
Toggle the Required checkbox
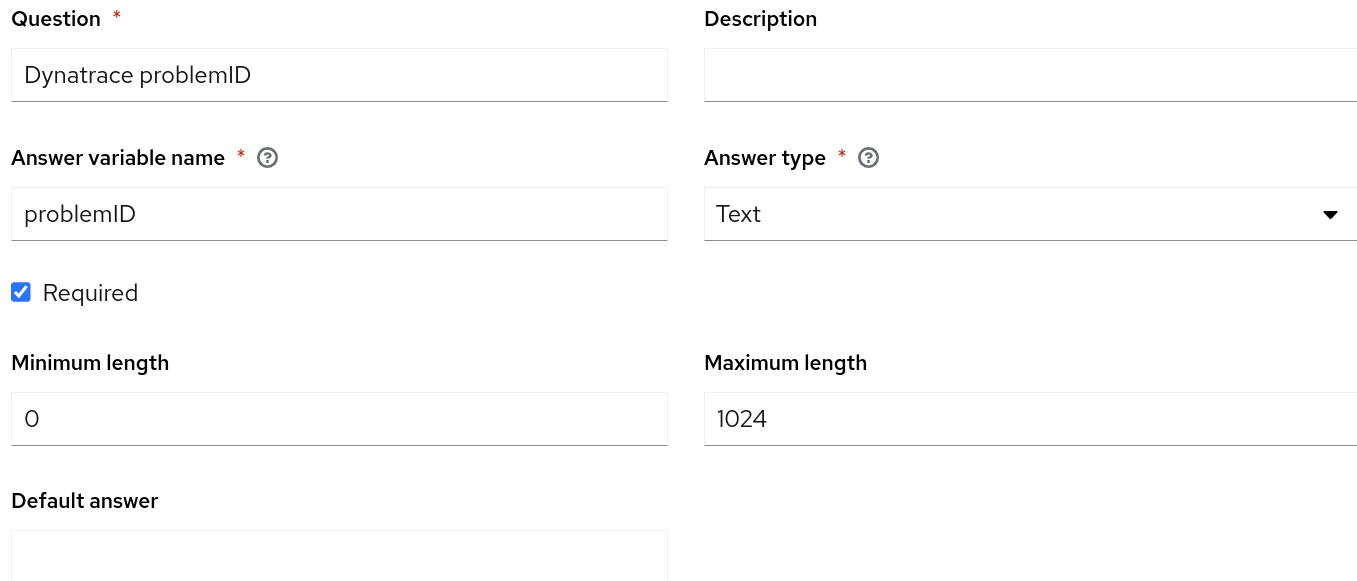[x=21, y=292]
